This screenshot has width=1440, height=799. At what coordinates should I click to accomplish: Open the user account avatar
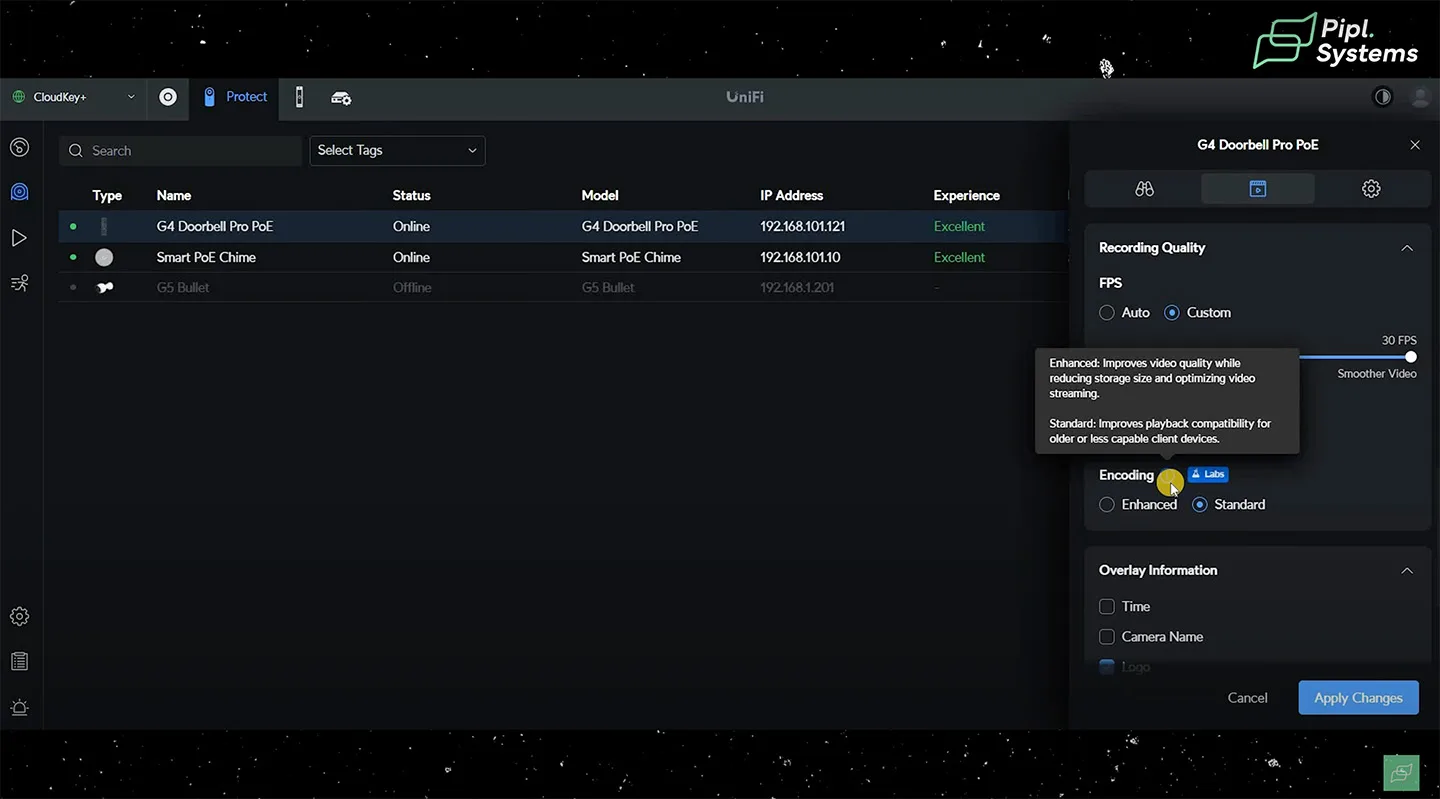[x=1420, y=97]
